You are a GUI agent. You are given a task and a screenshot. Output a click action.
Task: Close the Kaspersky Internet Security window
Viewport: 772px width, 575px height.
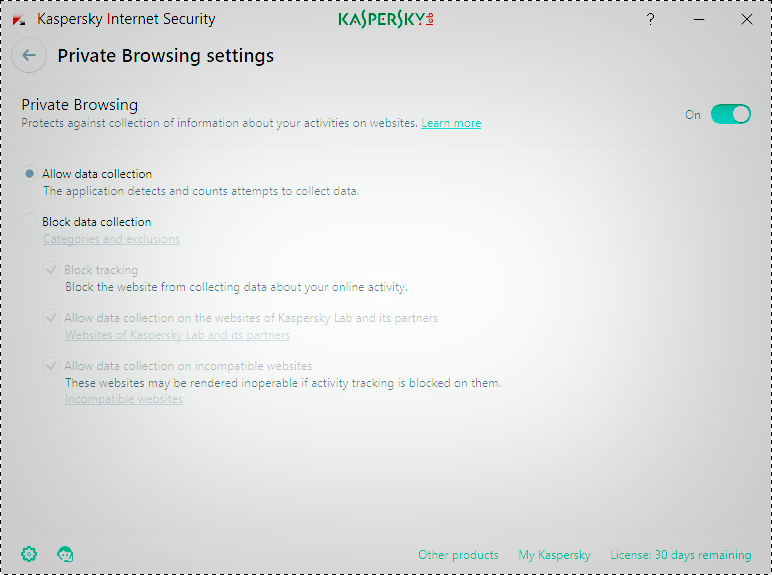[x=746, y=19]
